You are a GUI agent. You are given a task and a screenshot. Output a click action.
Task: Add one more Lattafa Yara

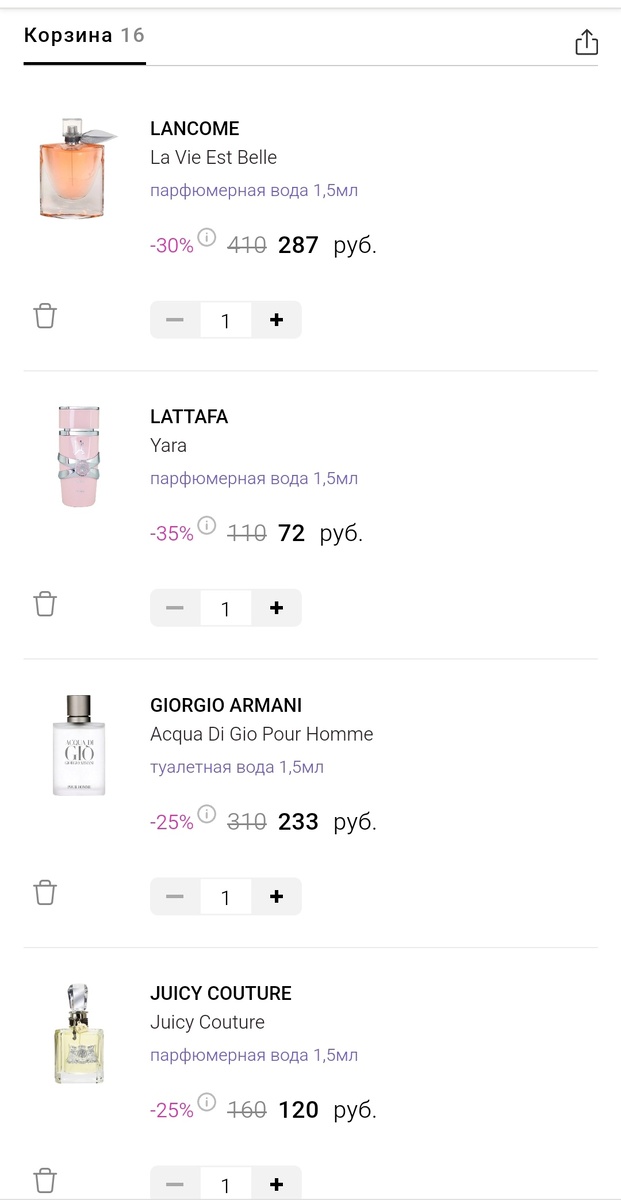276,608
